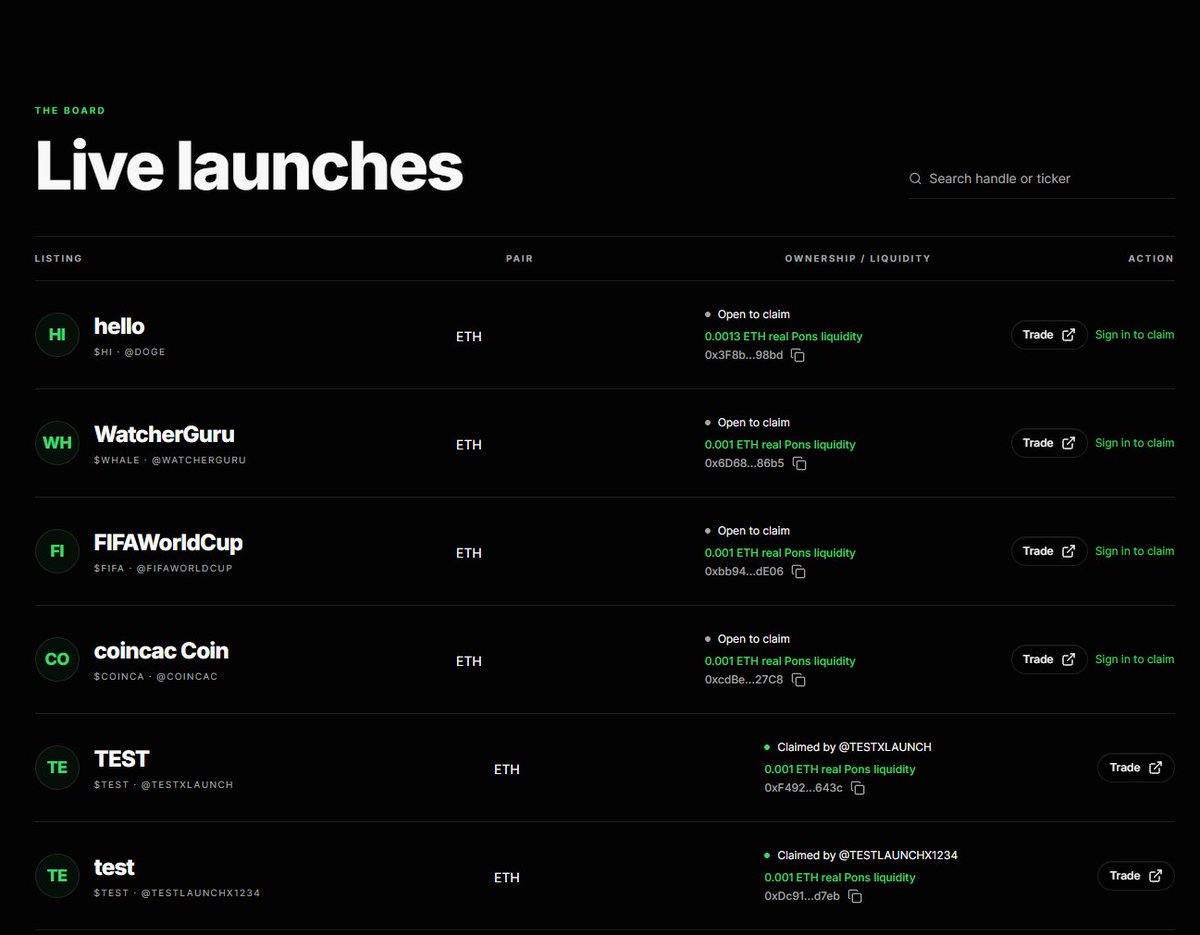
Task: Click THE BOARD label above heading
Action: [70, 110]
